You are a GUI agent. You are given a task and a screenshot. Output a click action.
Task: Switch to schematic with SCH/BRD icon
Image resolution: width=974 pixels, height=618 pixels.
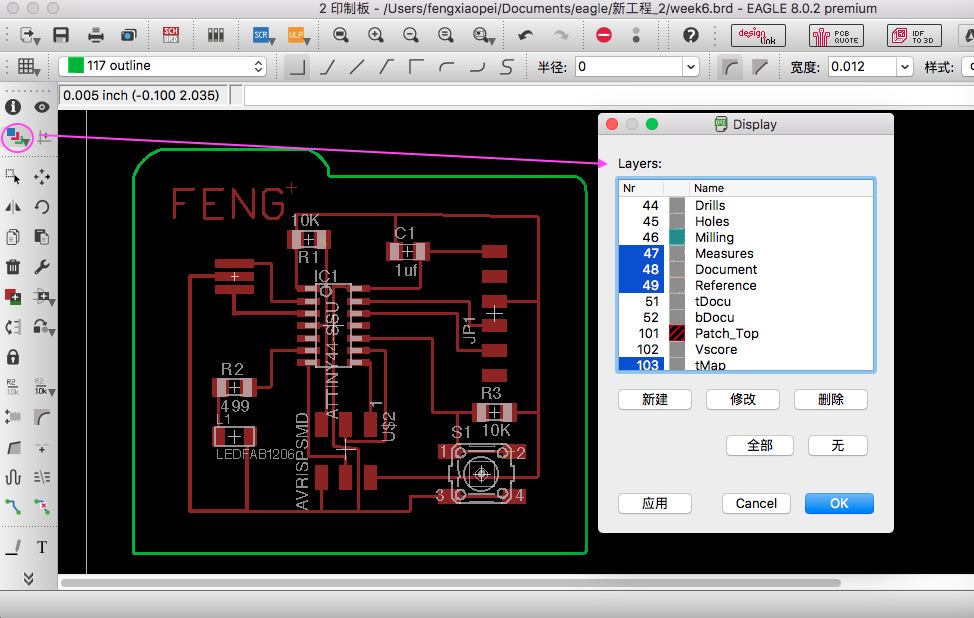coord(171,35)
